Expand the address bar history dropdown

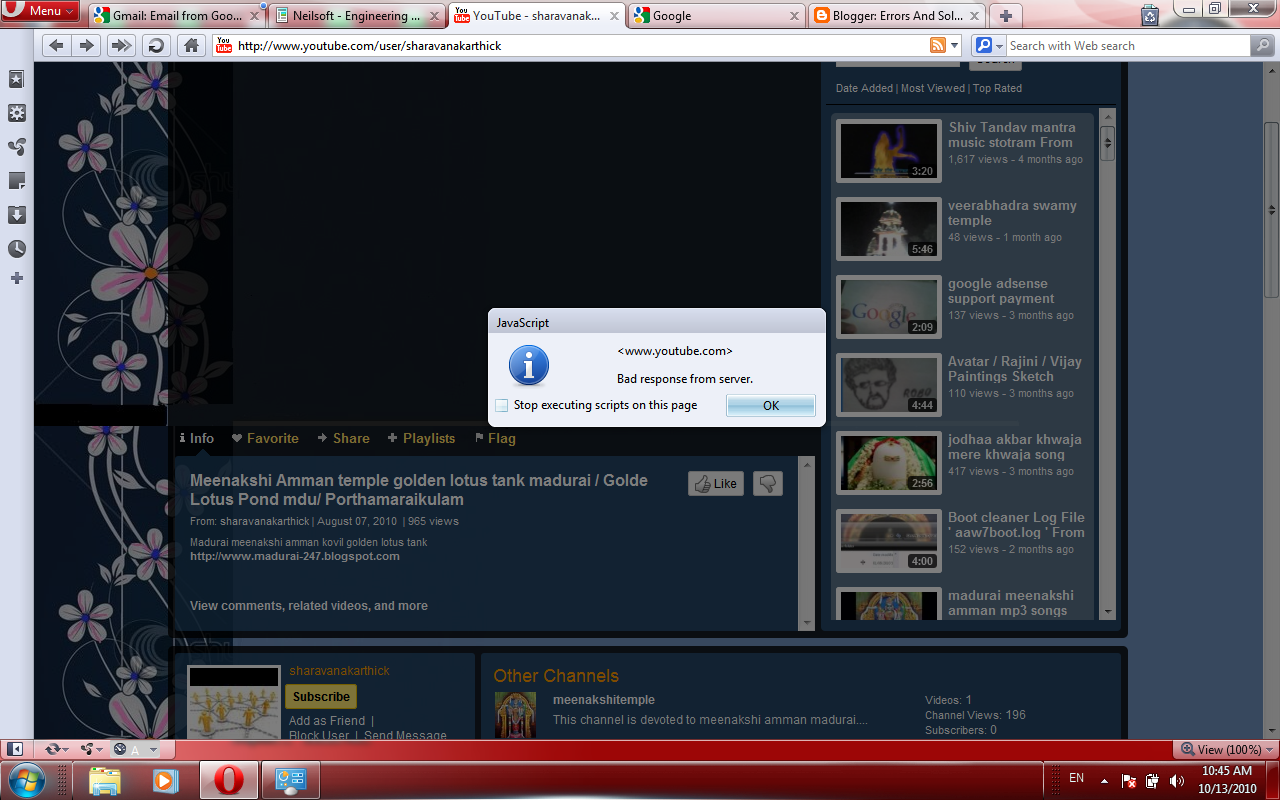coord(954,46)
